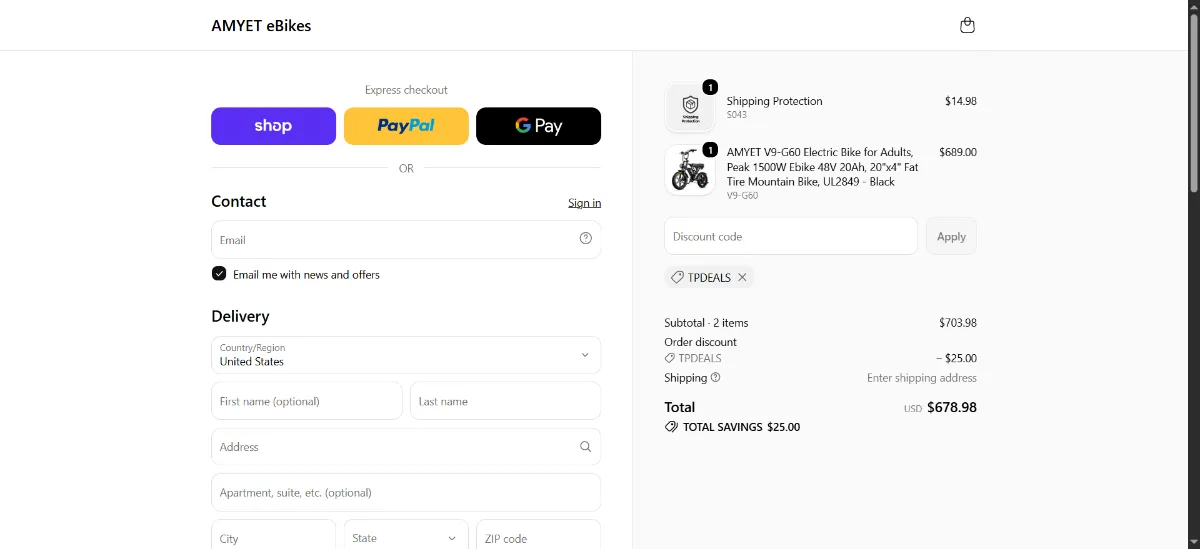1200x549 pixels.
Task: Click the Enter shipping address text
Action: (x=922, y=378)
